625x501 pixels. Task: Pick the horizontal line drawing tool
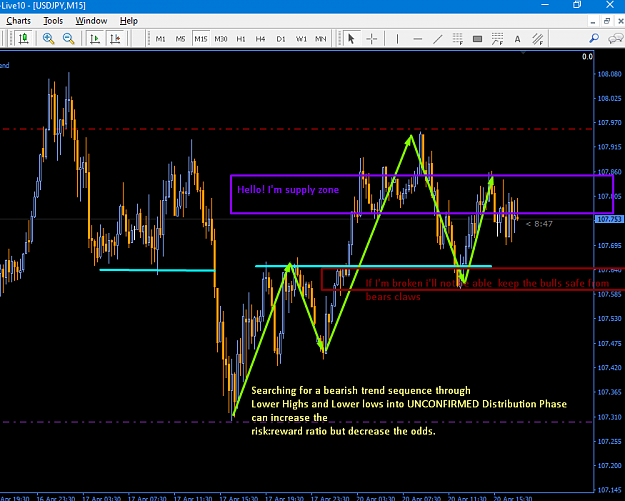(417, 39)
